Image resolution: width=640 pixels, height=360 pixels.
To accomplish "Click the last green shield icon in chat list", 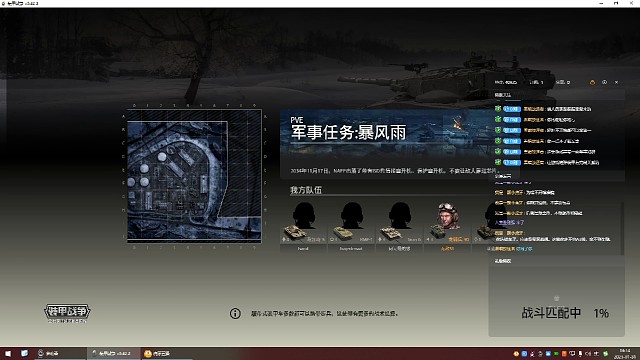I will click(x=498, y=162).
